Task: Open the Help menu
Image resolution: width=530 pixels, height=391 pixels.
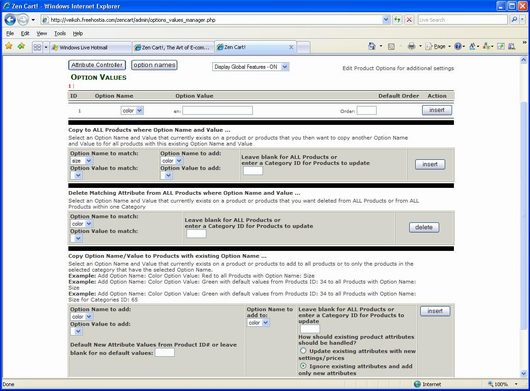Action: (78, 33)
